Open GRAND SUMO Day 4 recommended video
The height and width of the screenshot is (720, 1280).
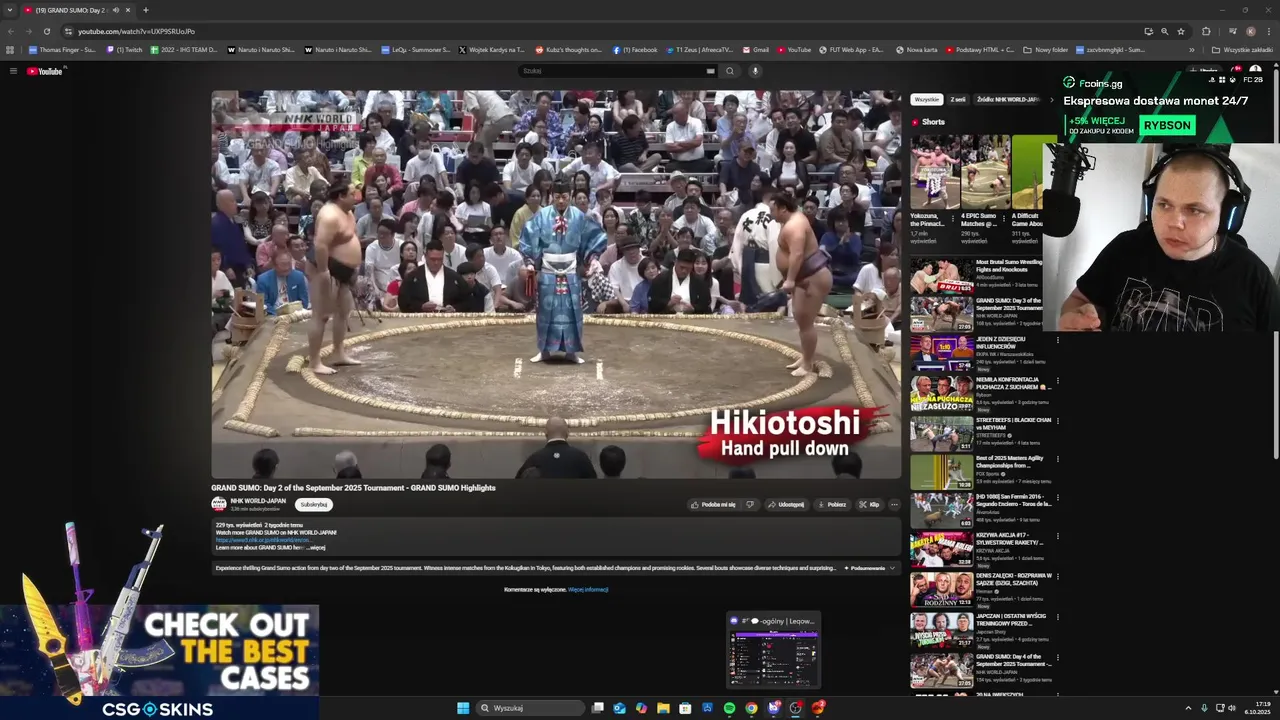tap(941, 670)
